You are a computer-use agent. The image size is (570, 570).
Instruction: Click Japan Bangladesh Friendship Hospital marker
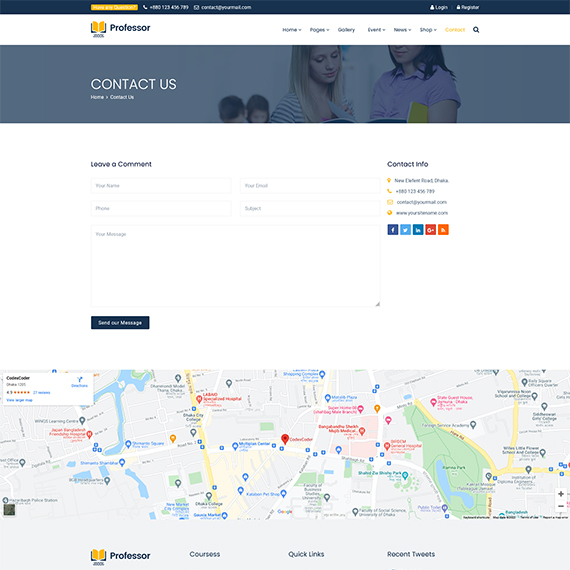89,434
